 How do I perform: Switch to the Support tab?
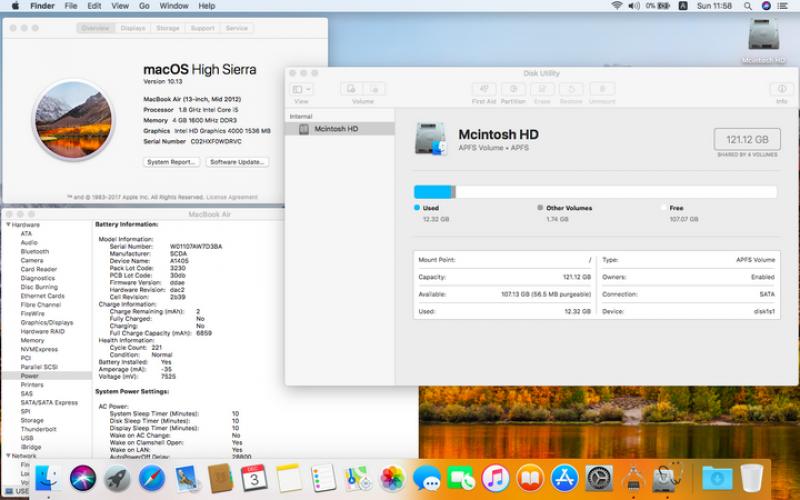tap(203, 28)
